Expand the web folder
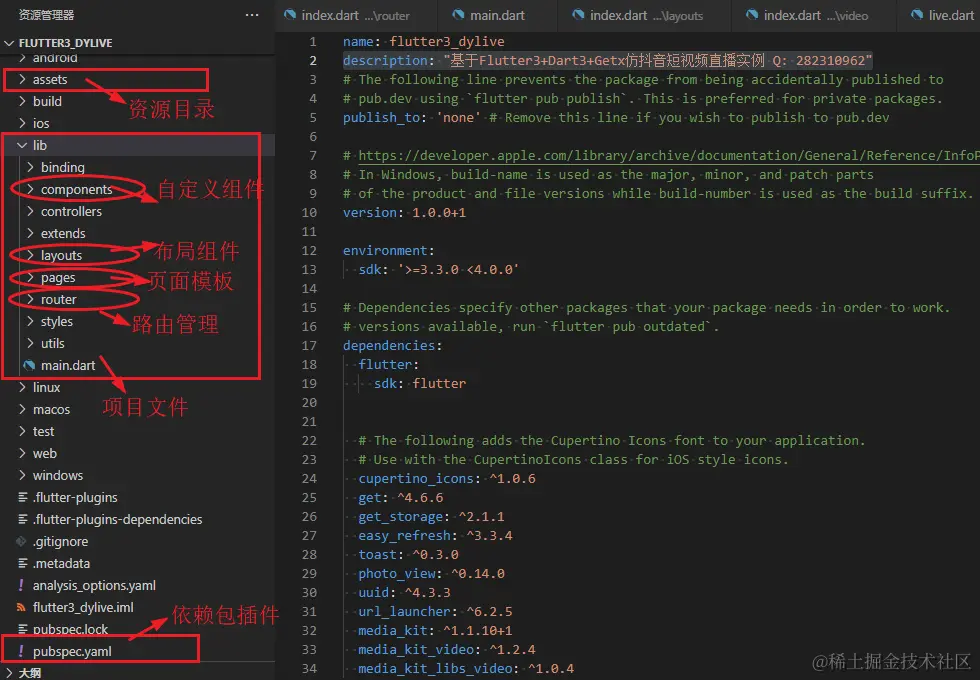The image size is (980, 680). [x=22, y=453]
